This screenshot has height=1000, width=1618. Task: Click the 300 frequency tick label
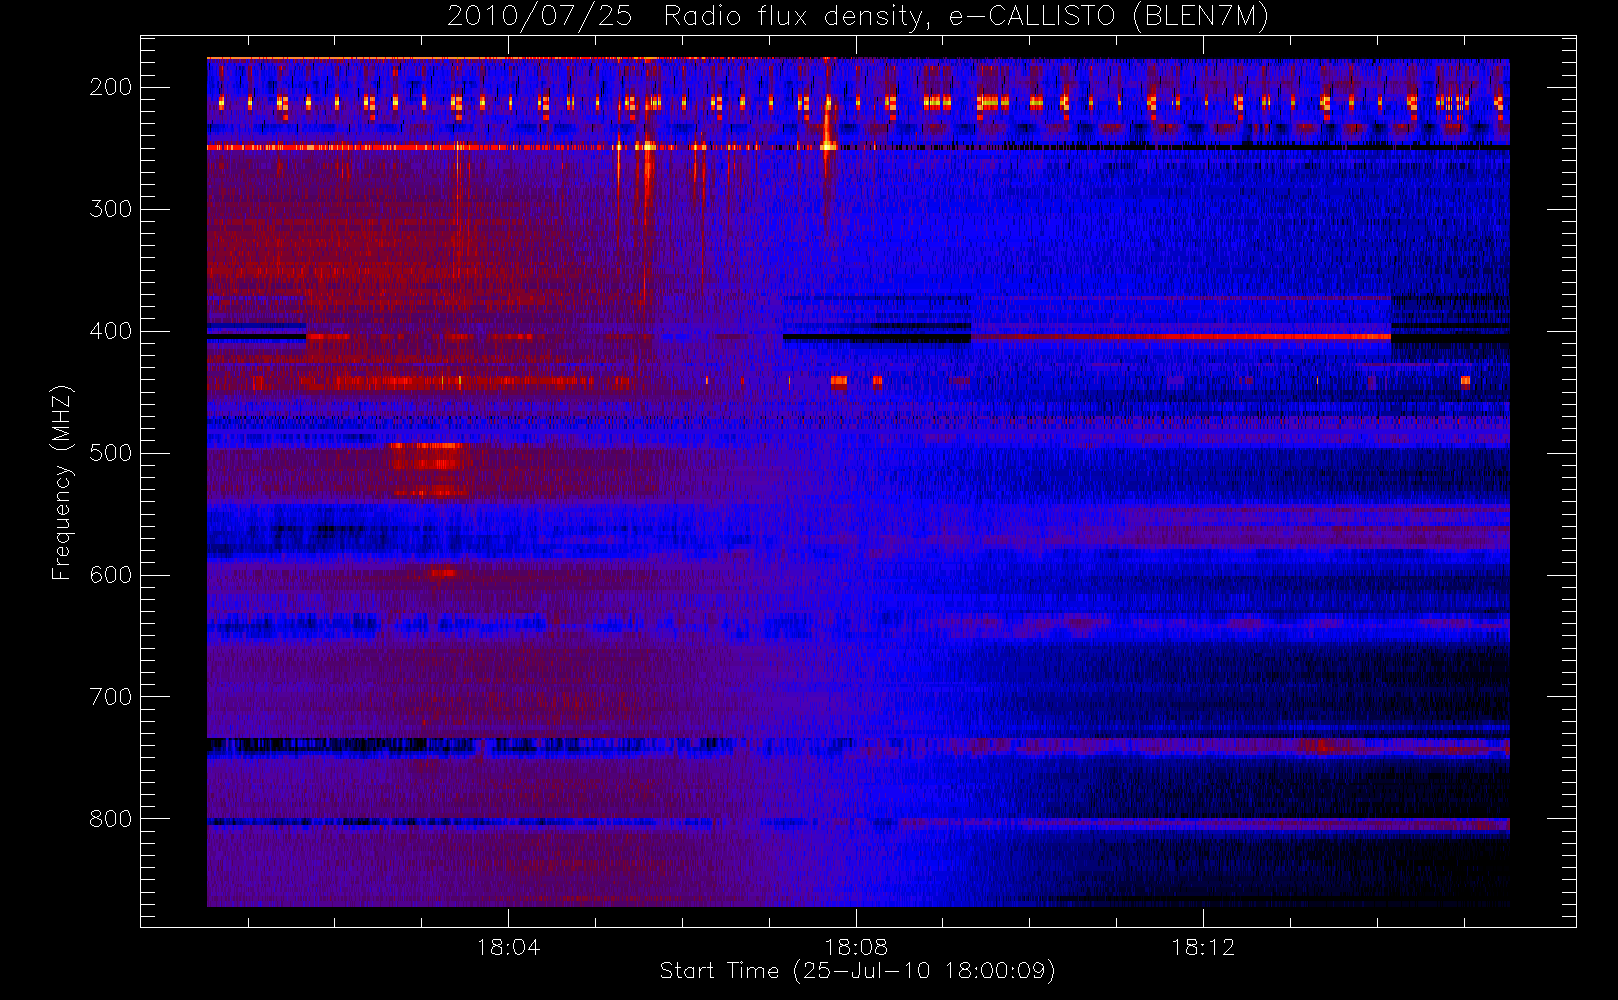click(x=111, y=209)
